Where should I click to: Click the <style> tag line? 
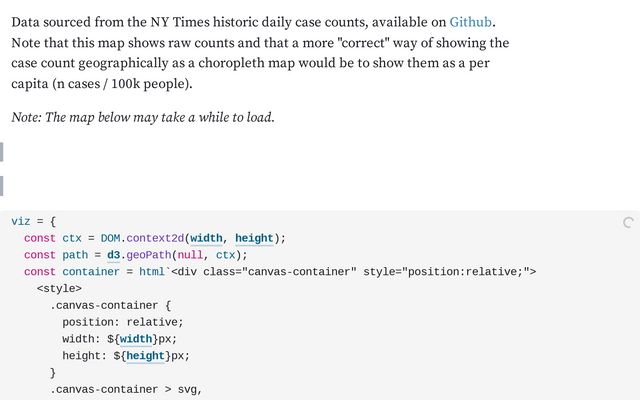tap(59, 289)
